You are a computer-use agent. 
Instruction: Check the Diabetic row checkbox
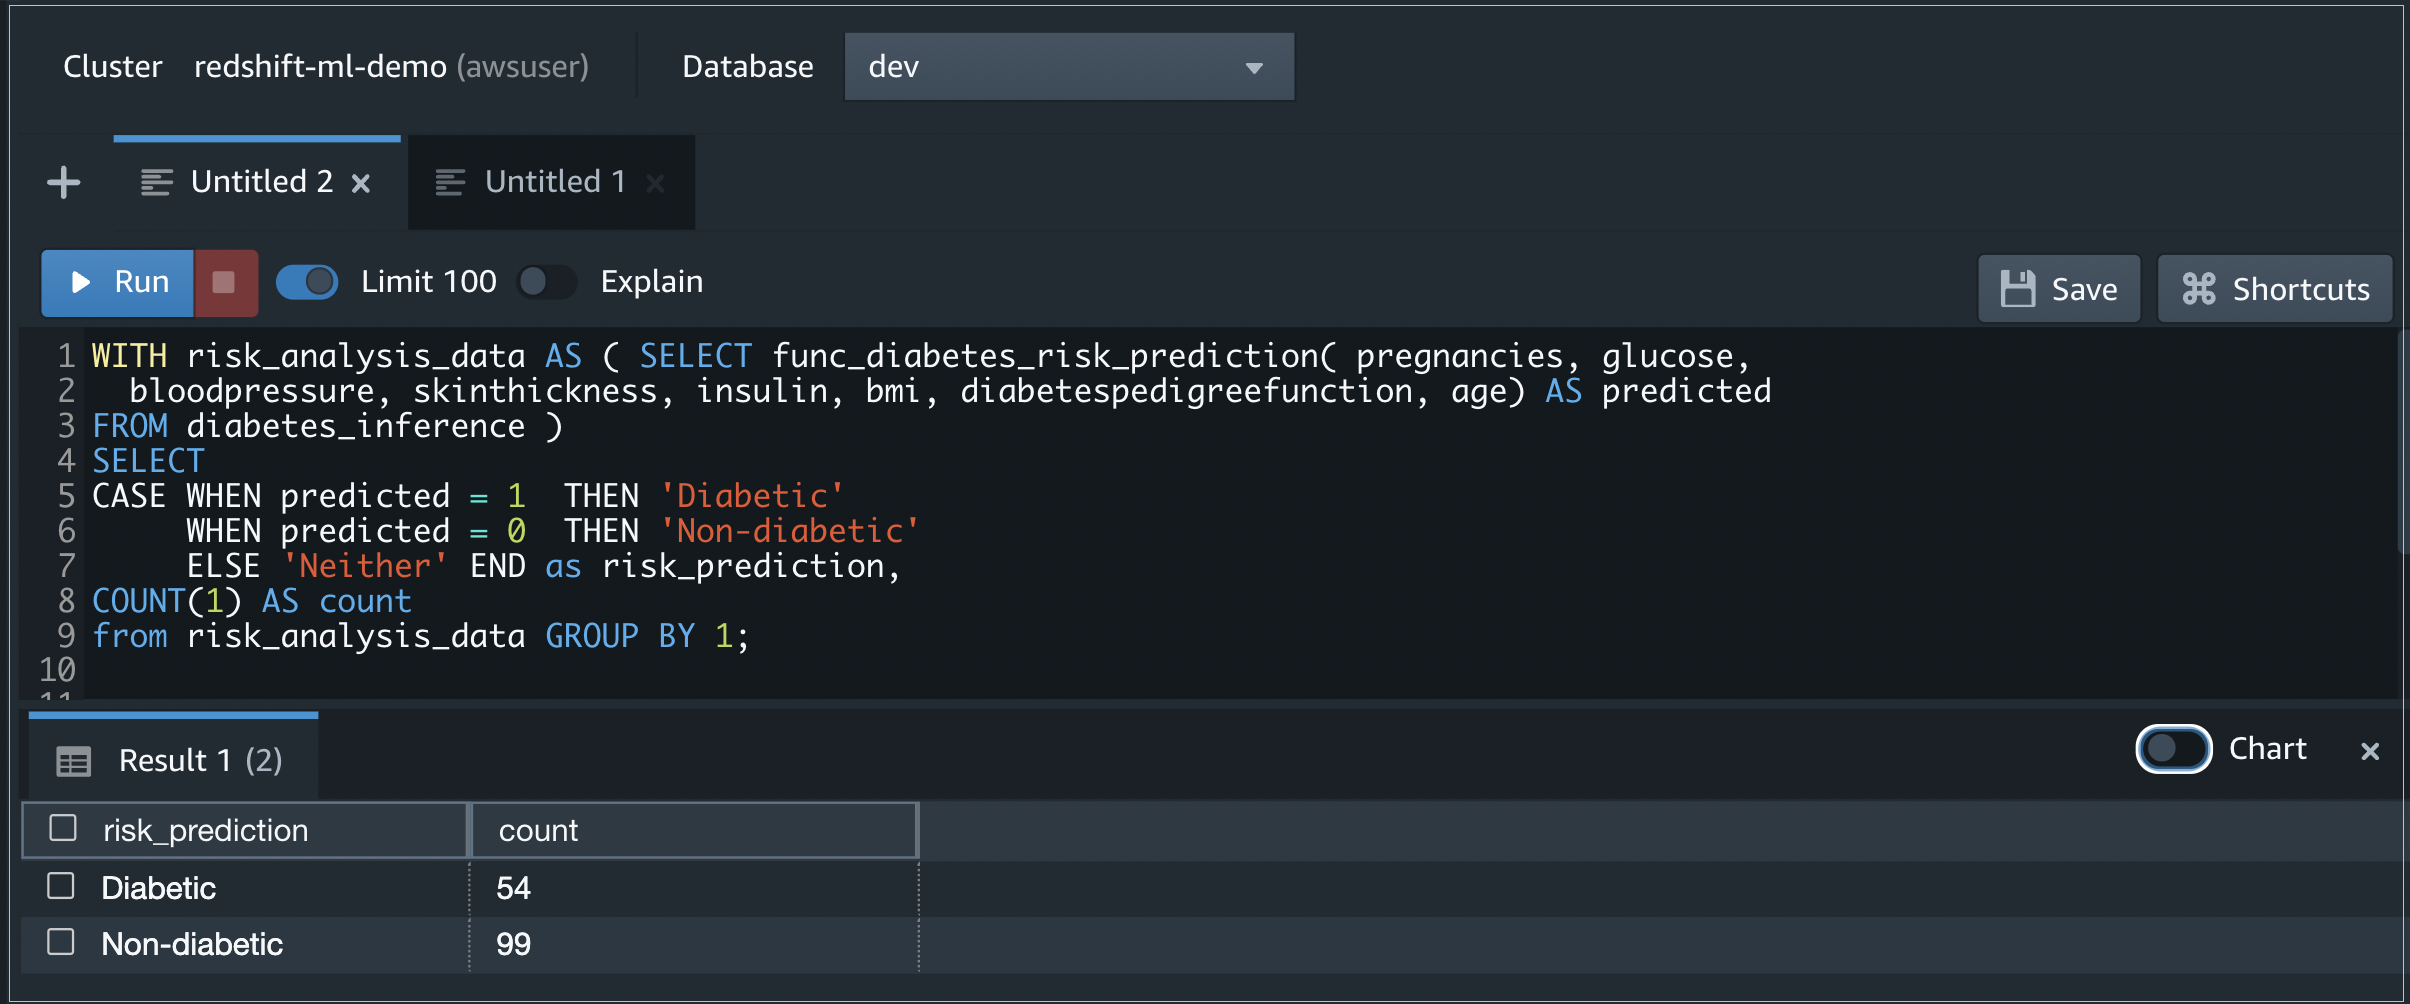coord(61,886)
